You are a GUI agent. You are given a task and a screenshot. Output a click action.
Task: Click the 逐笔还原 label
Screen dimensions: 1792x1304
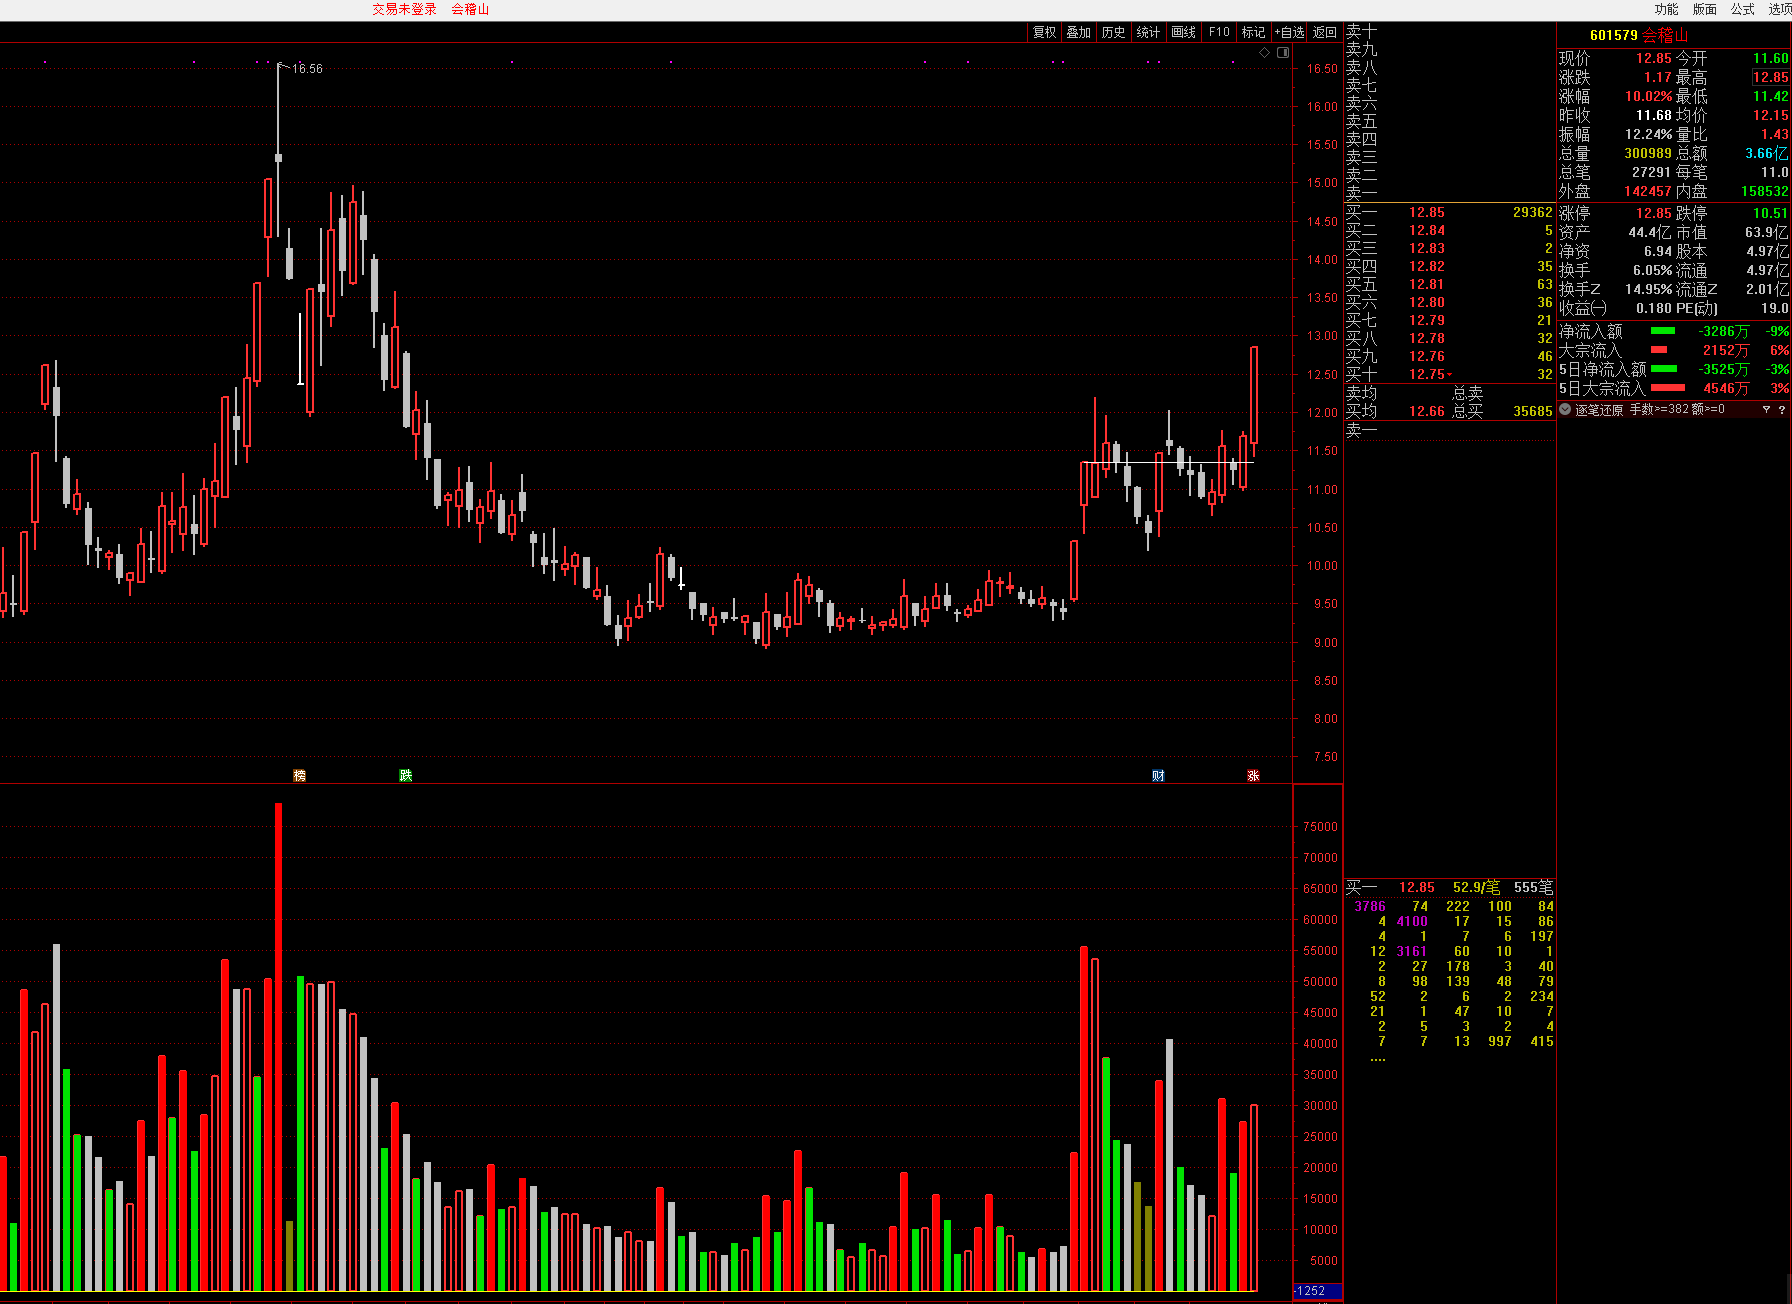[x=1599, y=409]
